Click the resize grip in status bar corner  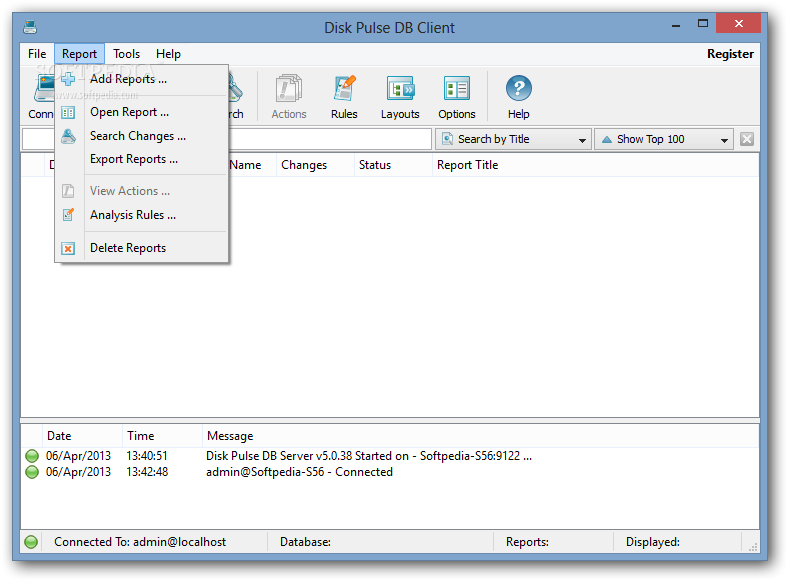753,547
